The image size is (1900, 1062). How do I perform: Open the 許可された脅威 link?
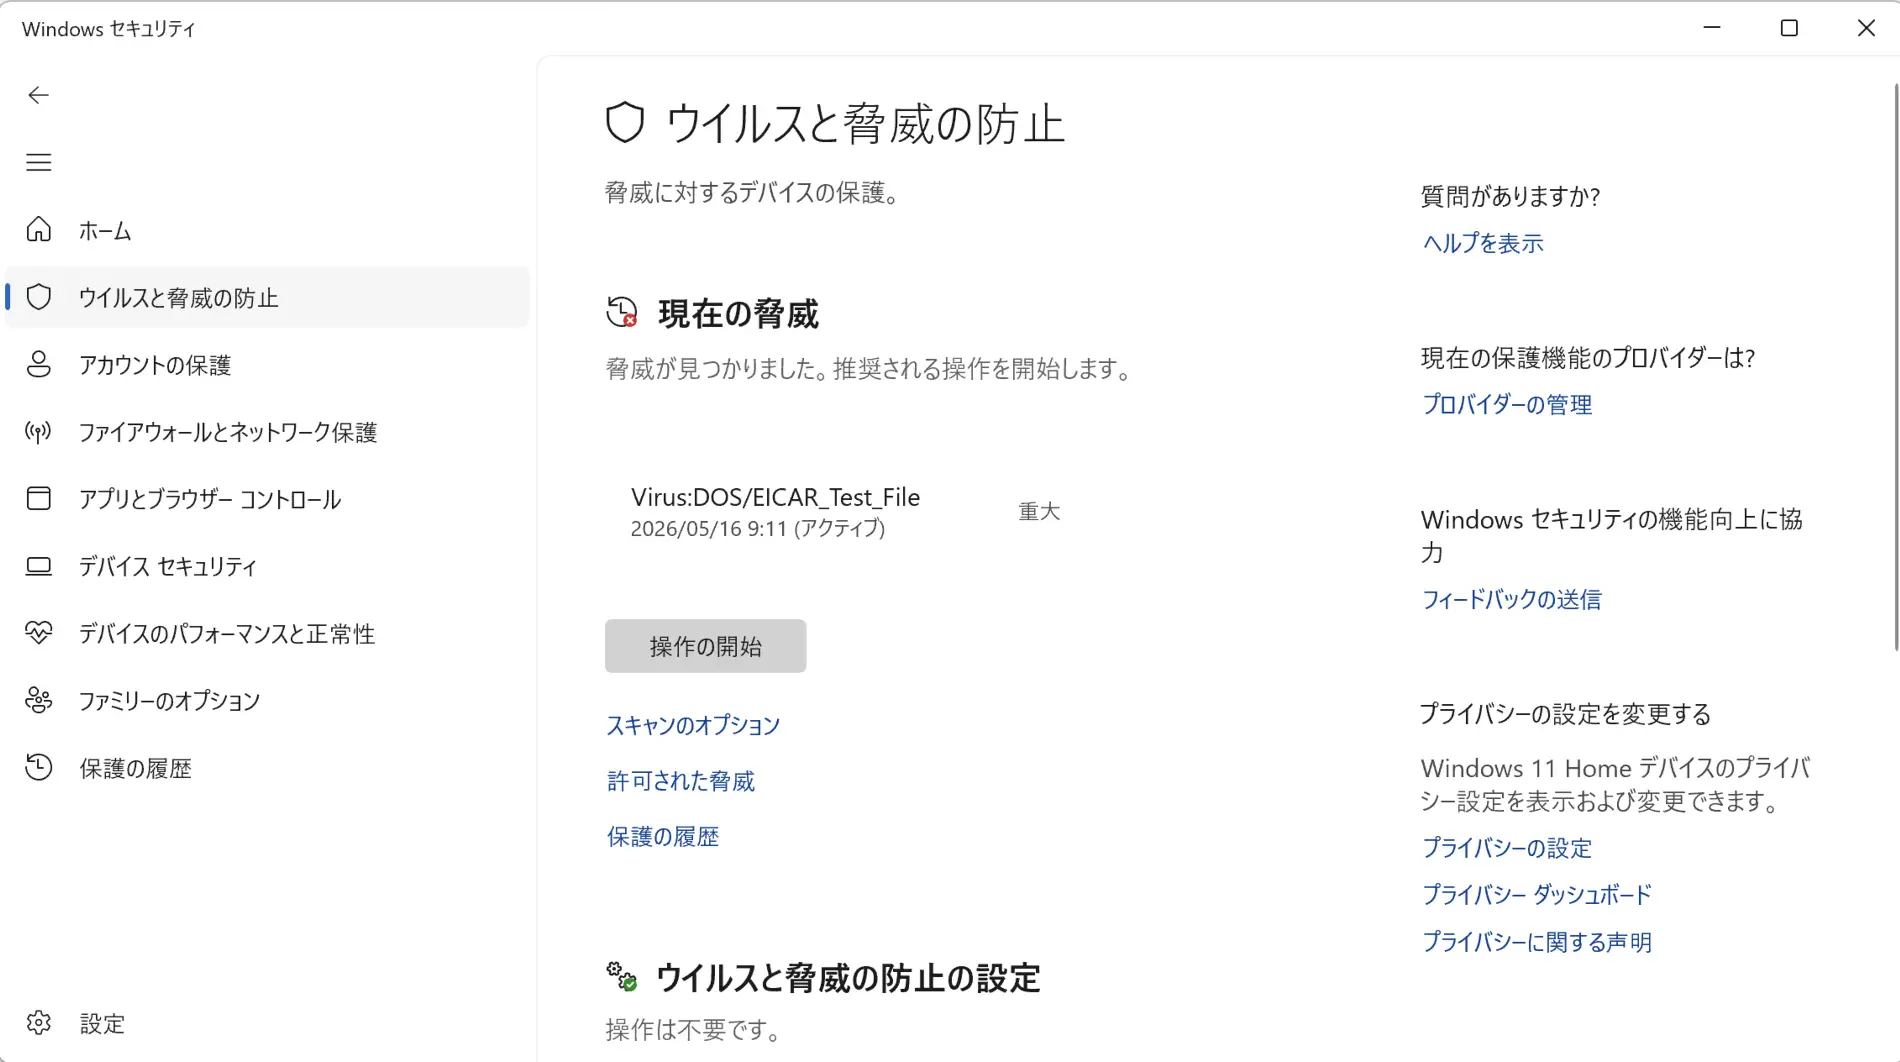pos(681,781)
